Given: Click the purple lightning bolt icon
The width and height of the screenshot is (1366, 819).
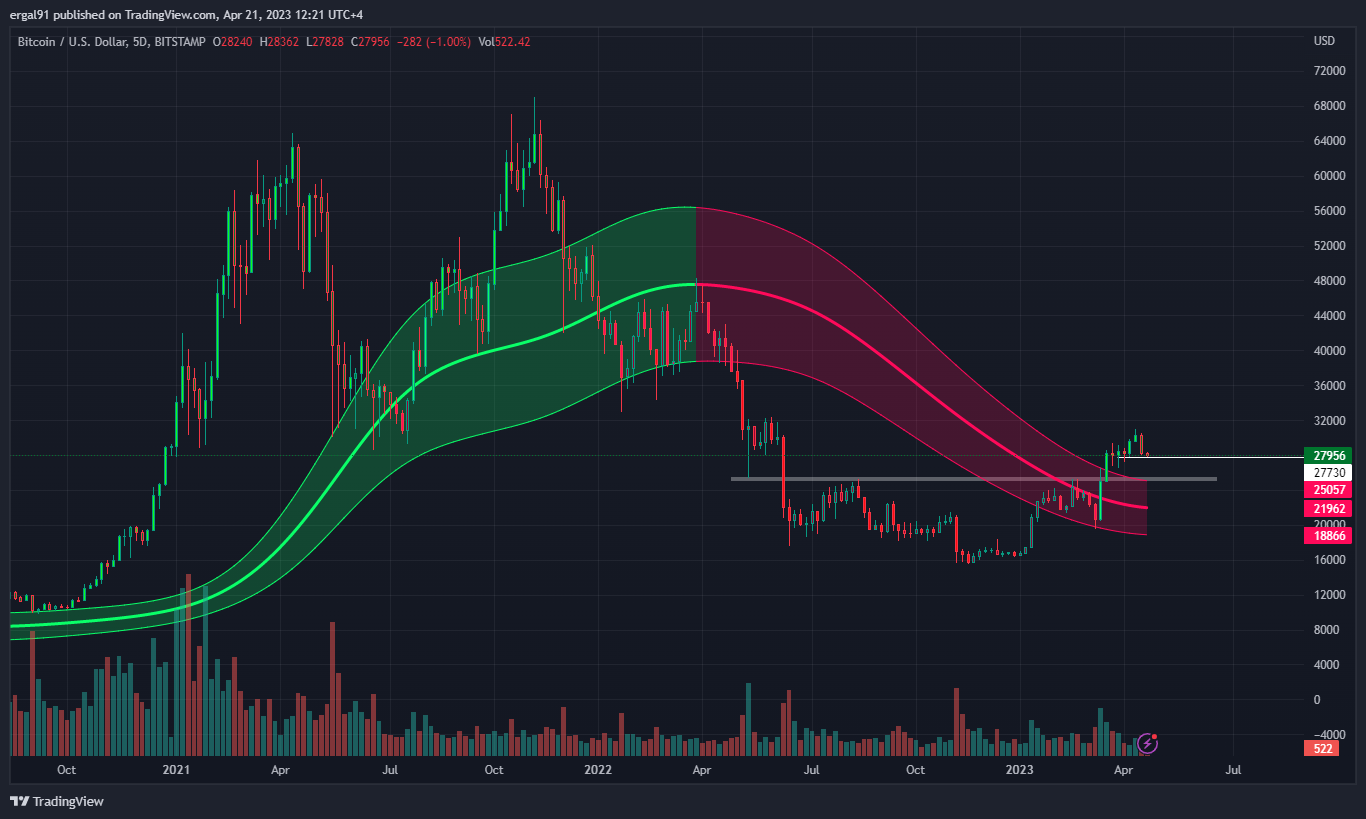Looking at the screenshot, I should pos(1148,743).
